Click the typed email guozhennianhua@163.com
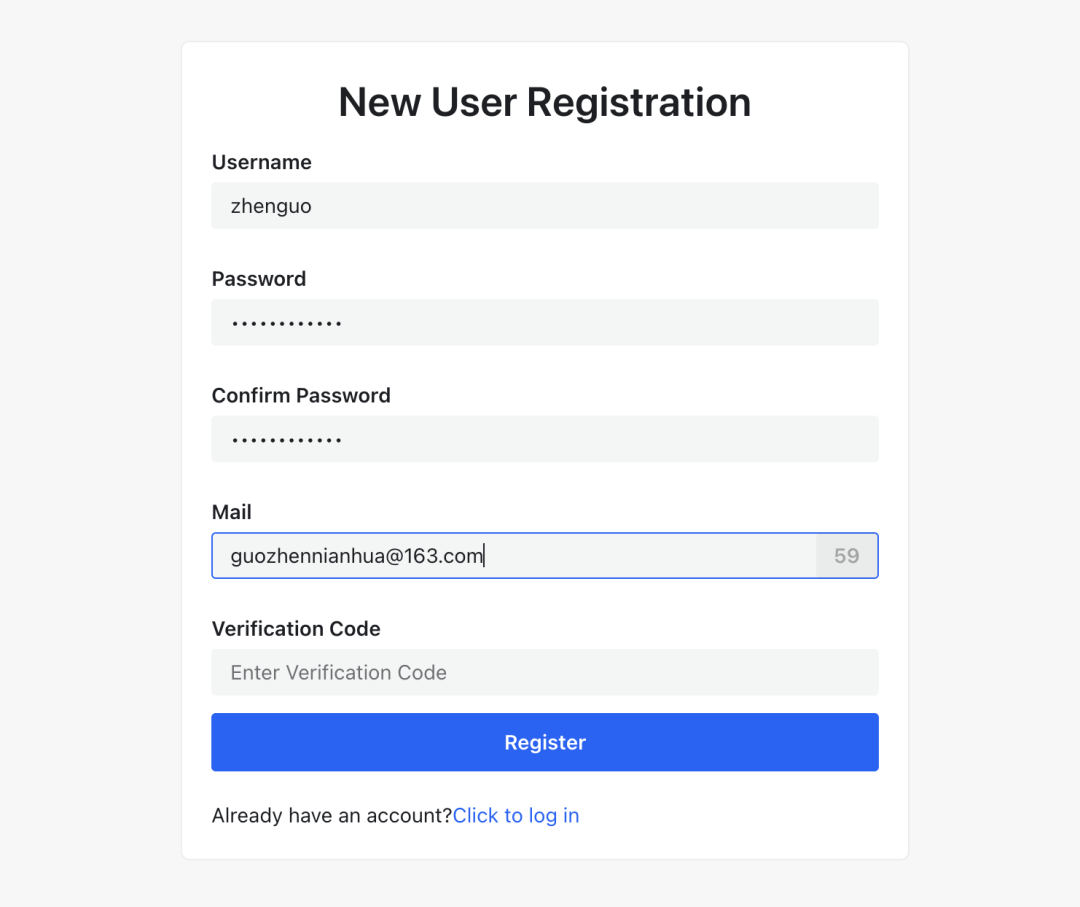The height and width of the screenshot is (907, 1080). (357, 556)
